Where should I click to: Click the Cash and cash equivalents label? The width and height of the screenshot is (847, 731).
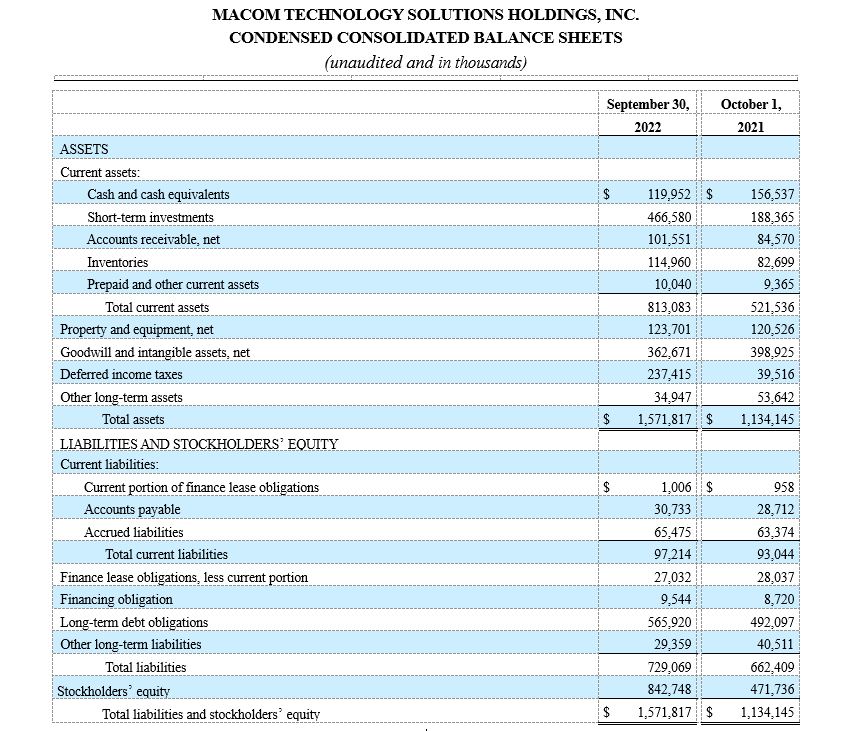tap(158, 195)
